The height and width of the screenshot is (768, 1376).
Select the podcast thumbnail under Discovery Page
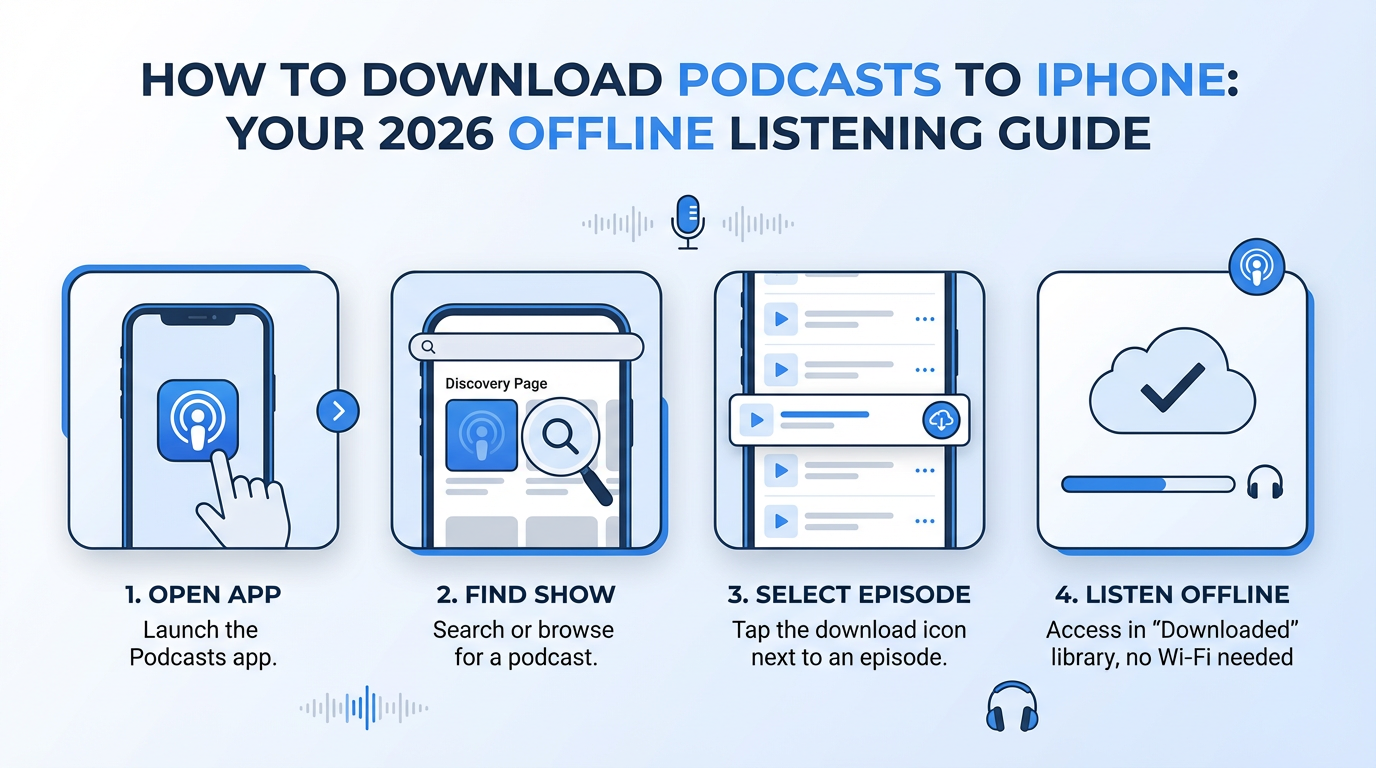pos(481,436)
